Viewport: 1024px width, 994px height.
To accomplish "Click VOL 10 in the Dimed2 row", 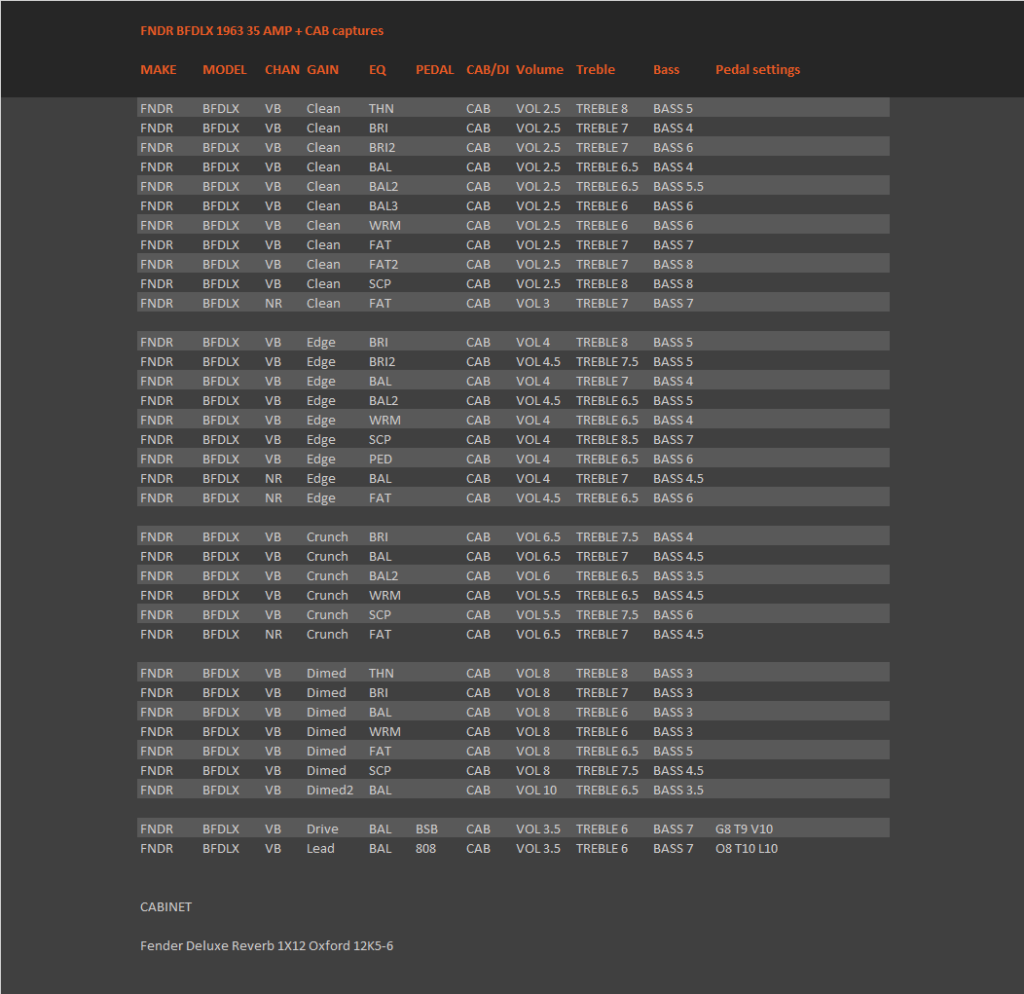I will click(536, 790).
